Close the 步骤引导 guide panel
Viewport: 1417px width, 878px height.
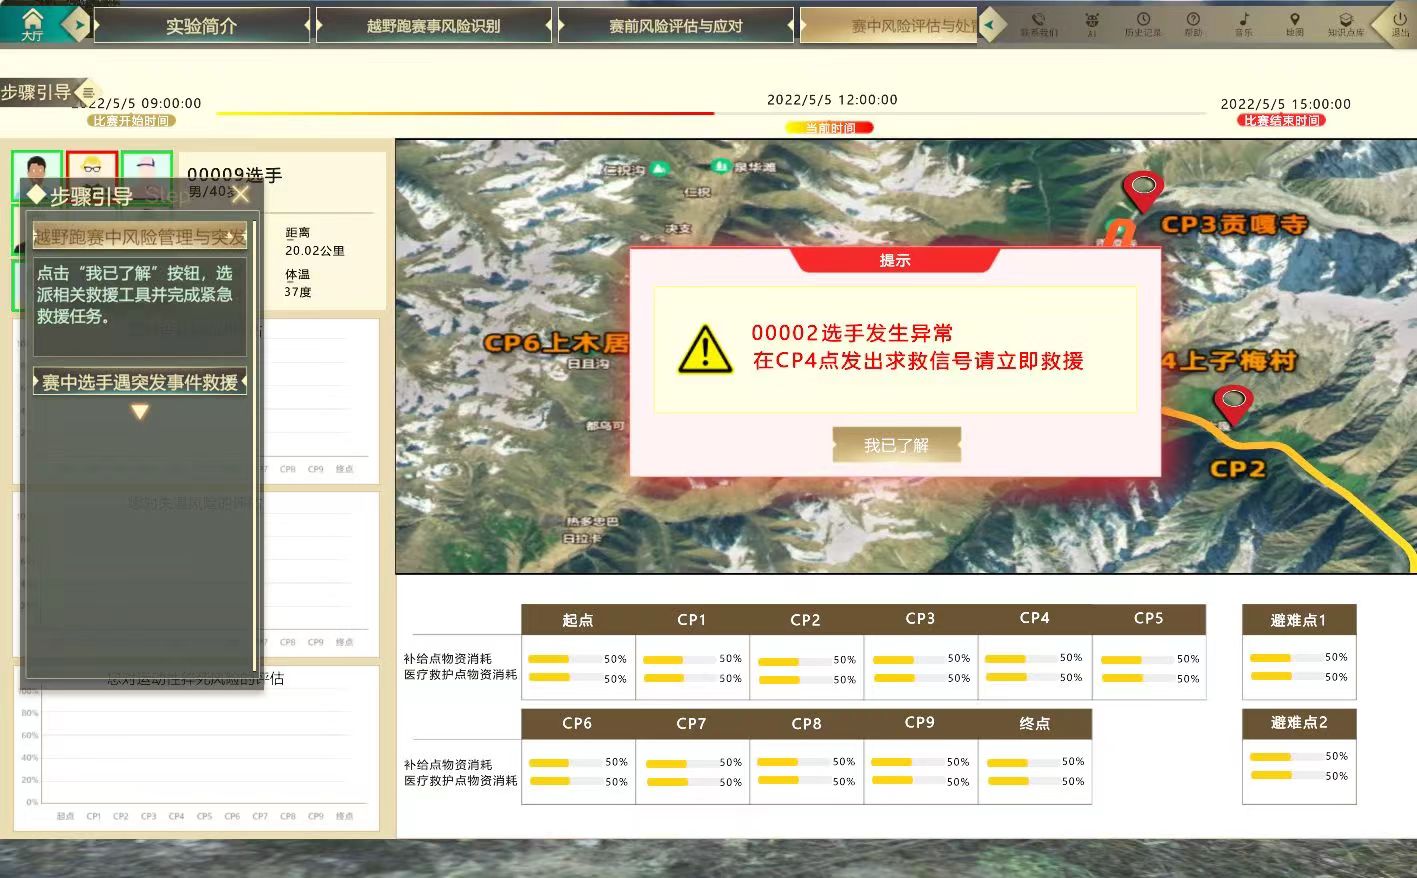240,195
